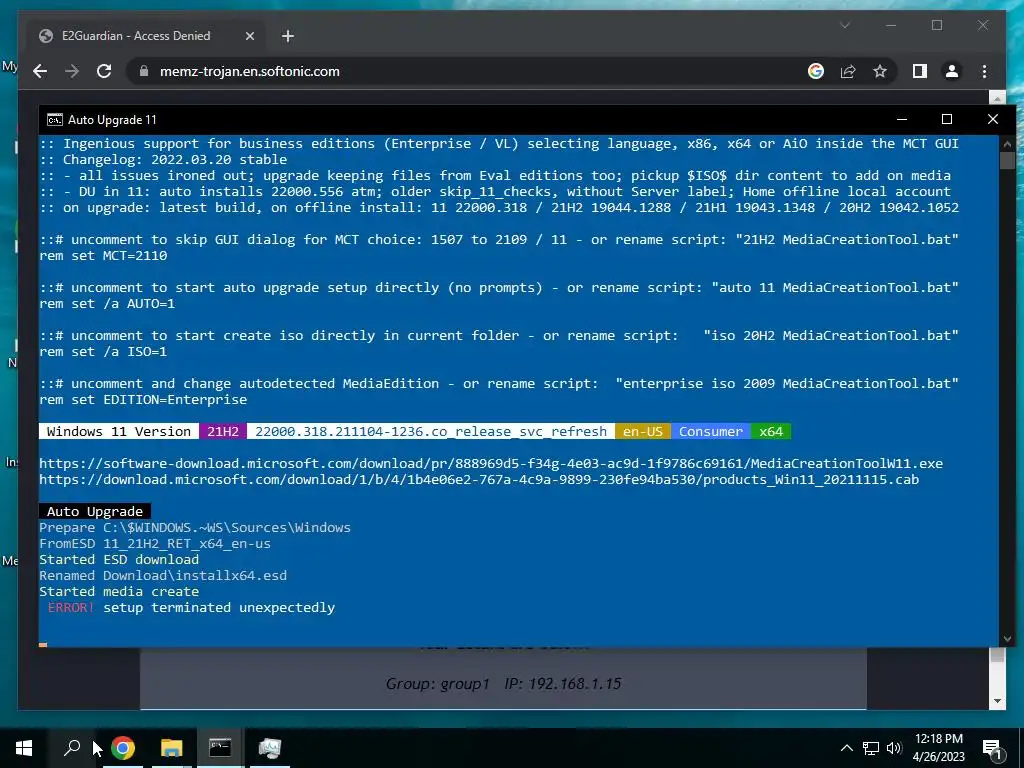1024x768 pixels.
Task: Open network status tray icon
Action: tap(871, 748)
